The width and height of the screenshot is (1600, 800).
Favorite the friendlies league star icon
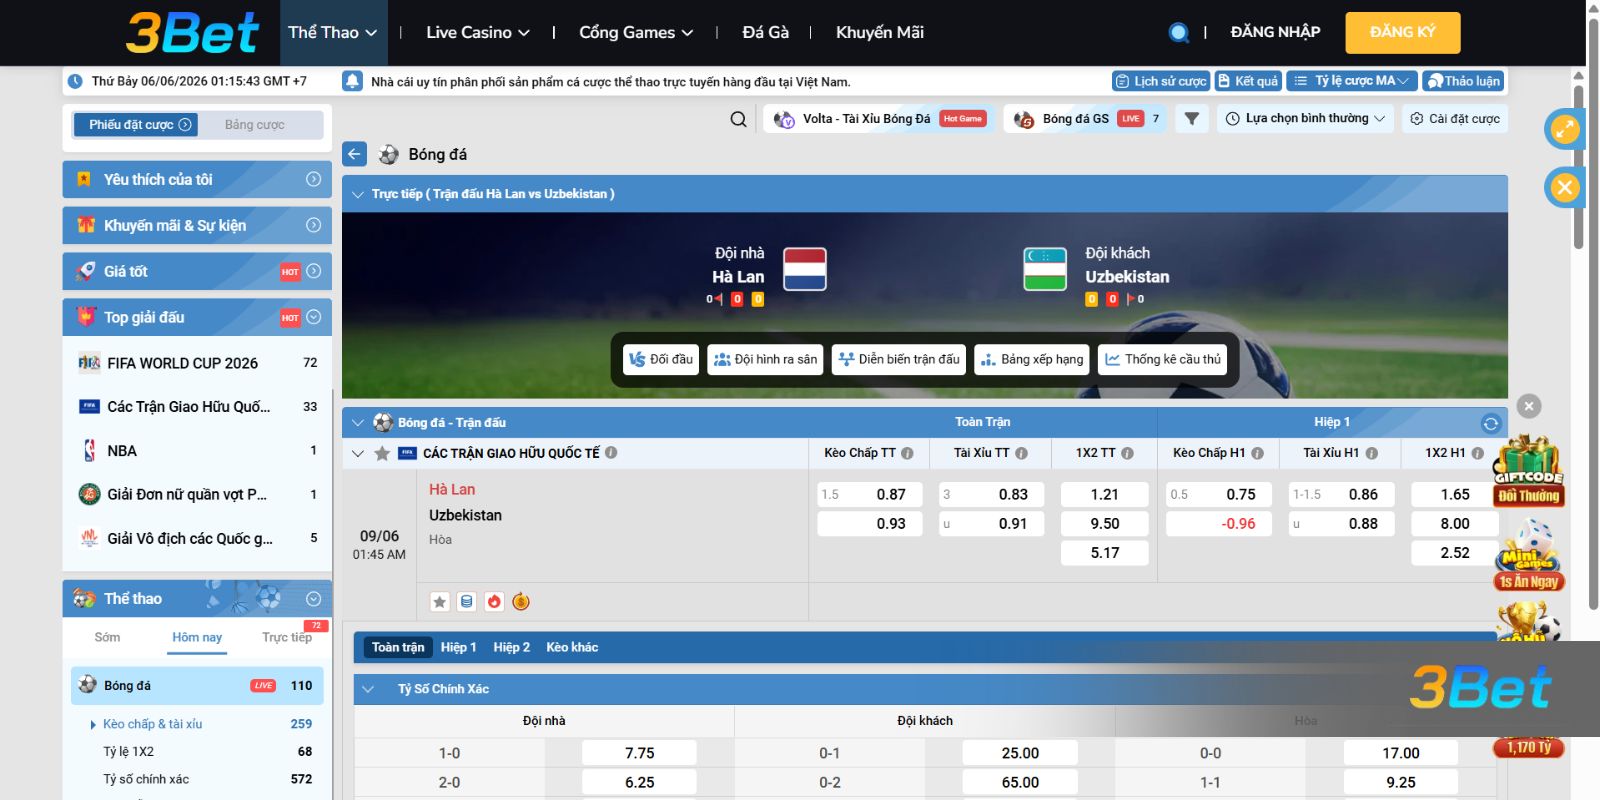(382, 453)
